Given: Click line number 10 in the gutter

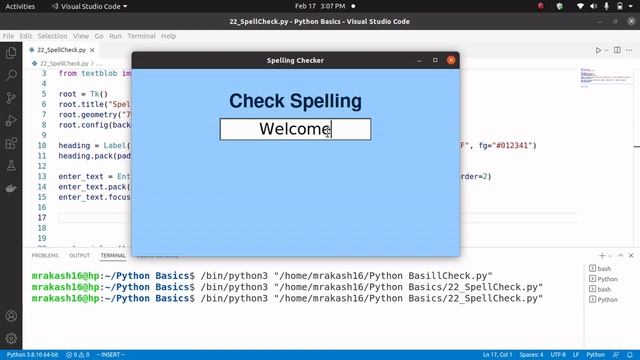Looking at the screenshot, I should (42, 145).
